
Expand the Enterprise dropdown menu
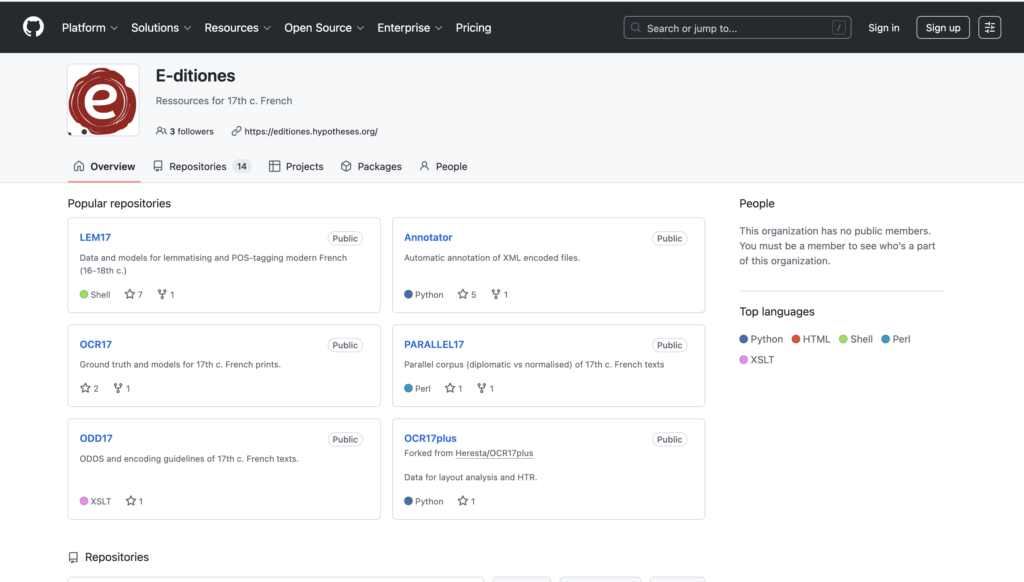point(410,28)
